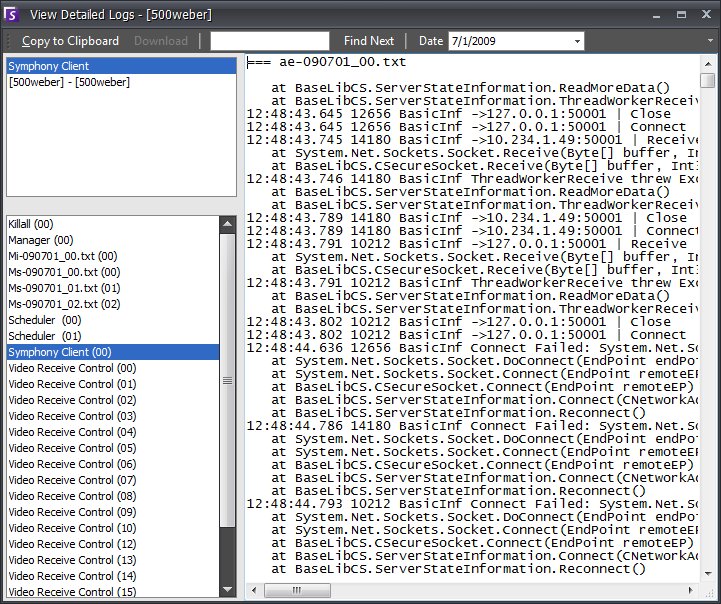Image resolution: width=721 pixels, height=604 pixels.
Task: Click the search text field in toolbar
Action: tap(270, 41)
